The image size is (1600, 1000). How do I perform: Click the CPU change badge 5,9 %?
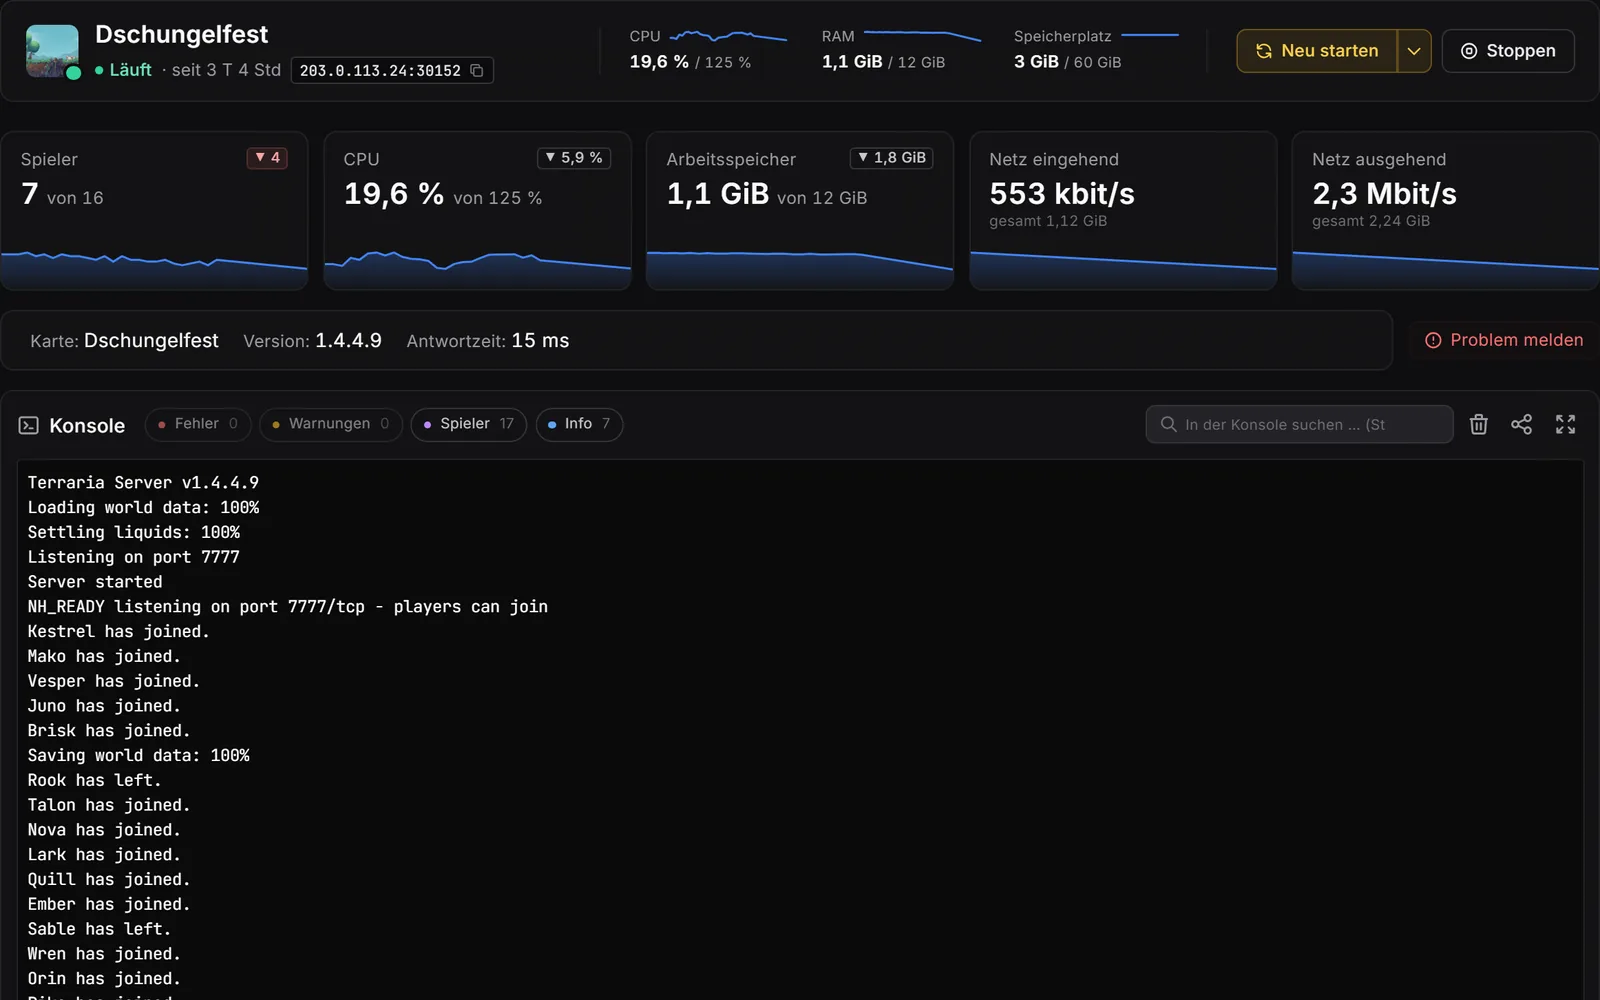pyautogui.click(x=574, y=158)
